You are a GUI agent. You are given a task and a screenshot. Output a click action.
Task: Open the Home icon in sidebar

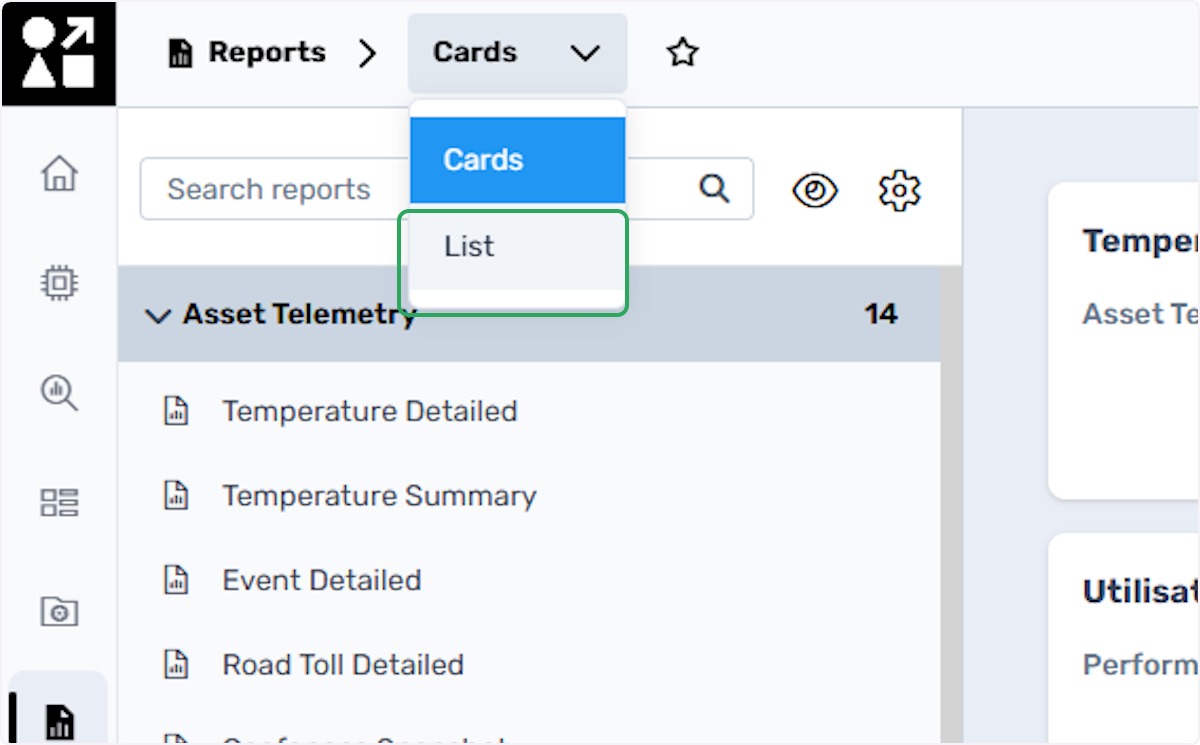coord(59,174)
